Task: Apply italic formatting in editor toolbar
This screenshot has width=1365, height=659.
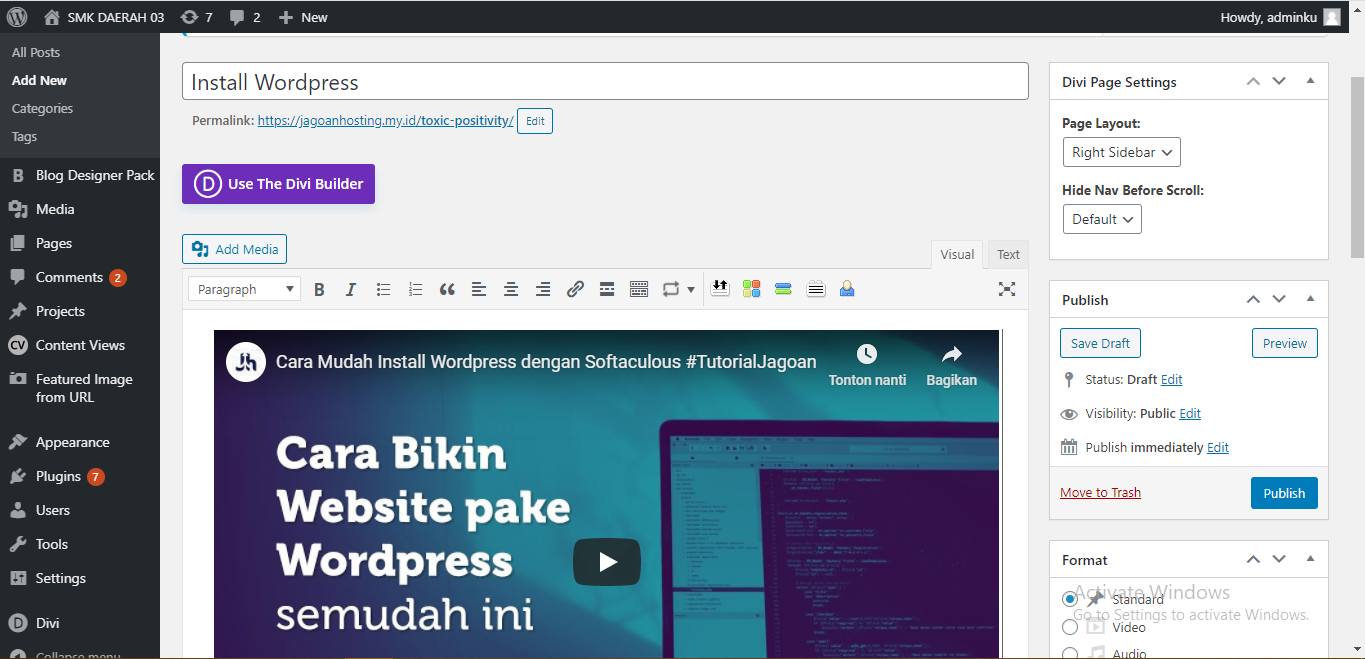Action: point(351,289)
